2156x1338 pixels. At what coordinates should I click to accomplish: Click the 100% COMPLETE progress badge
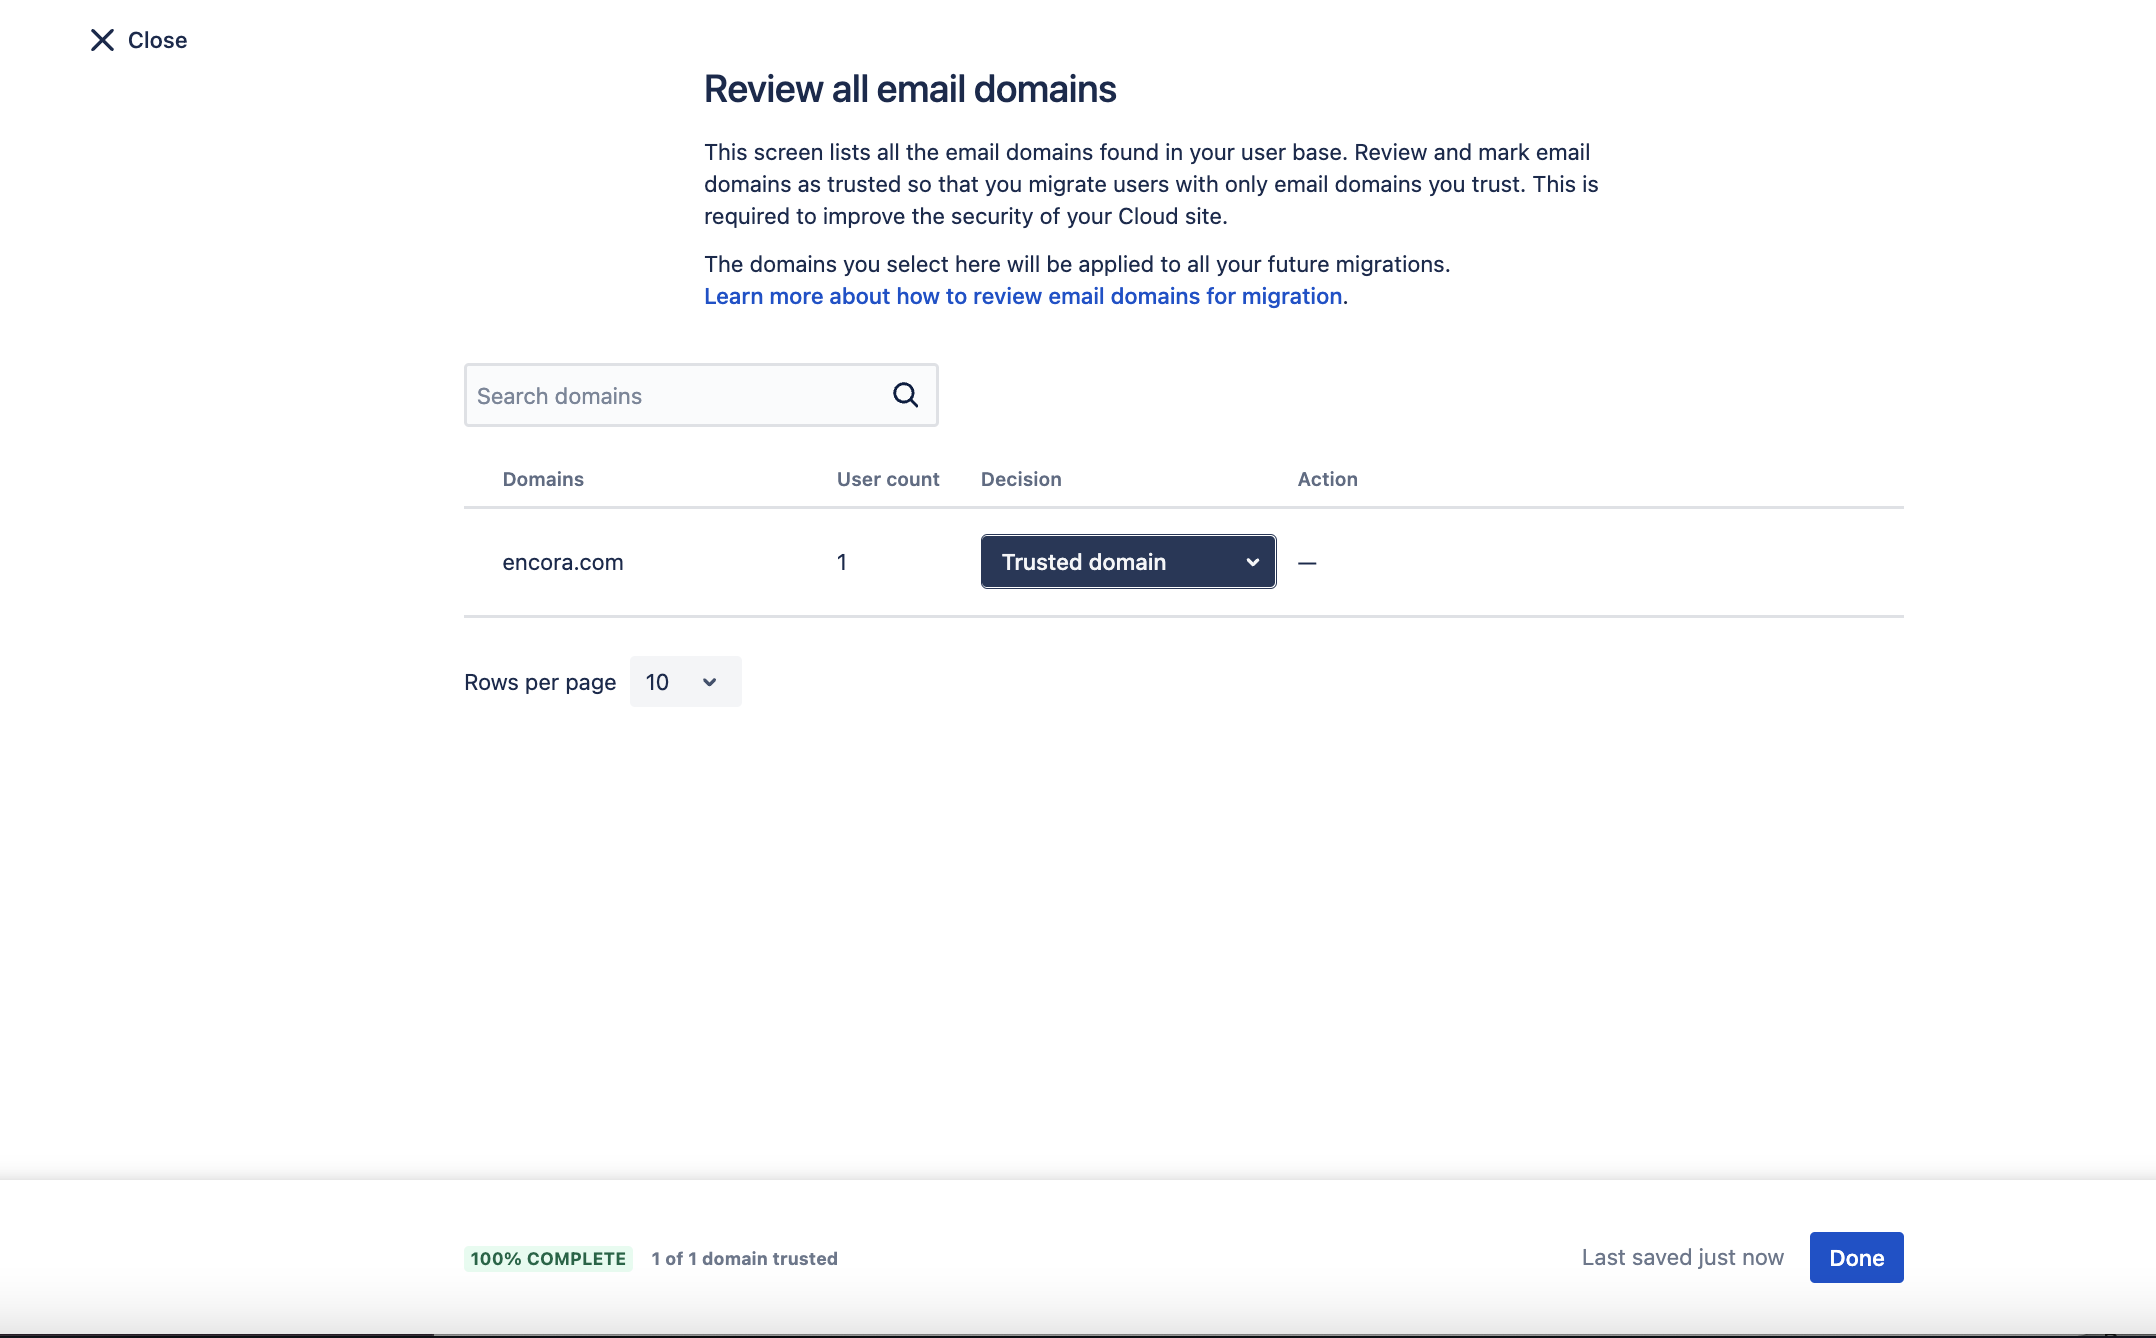tap(548, 1258)
